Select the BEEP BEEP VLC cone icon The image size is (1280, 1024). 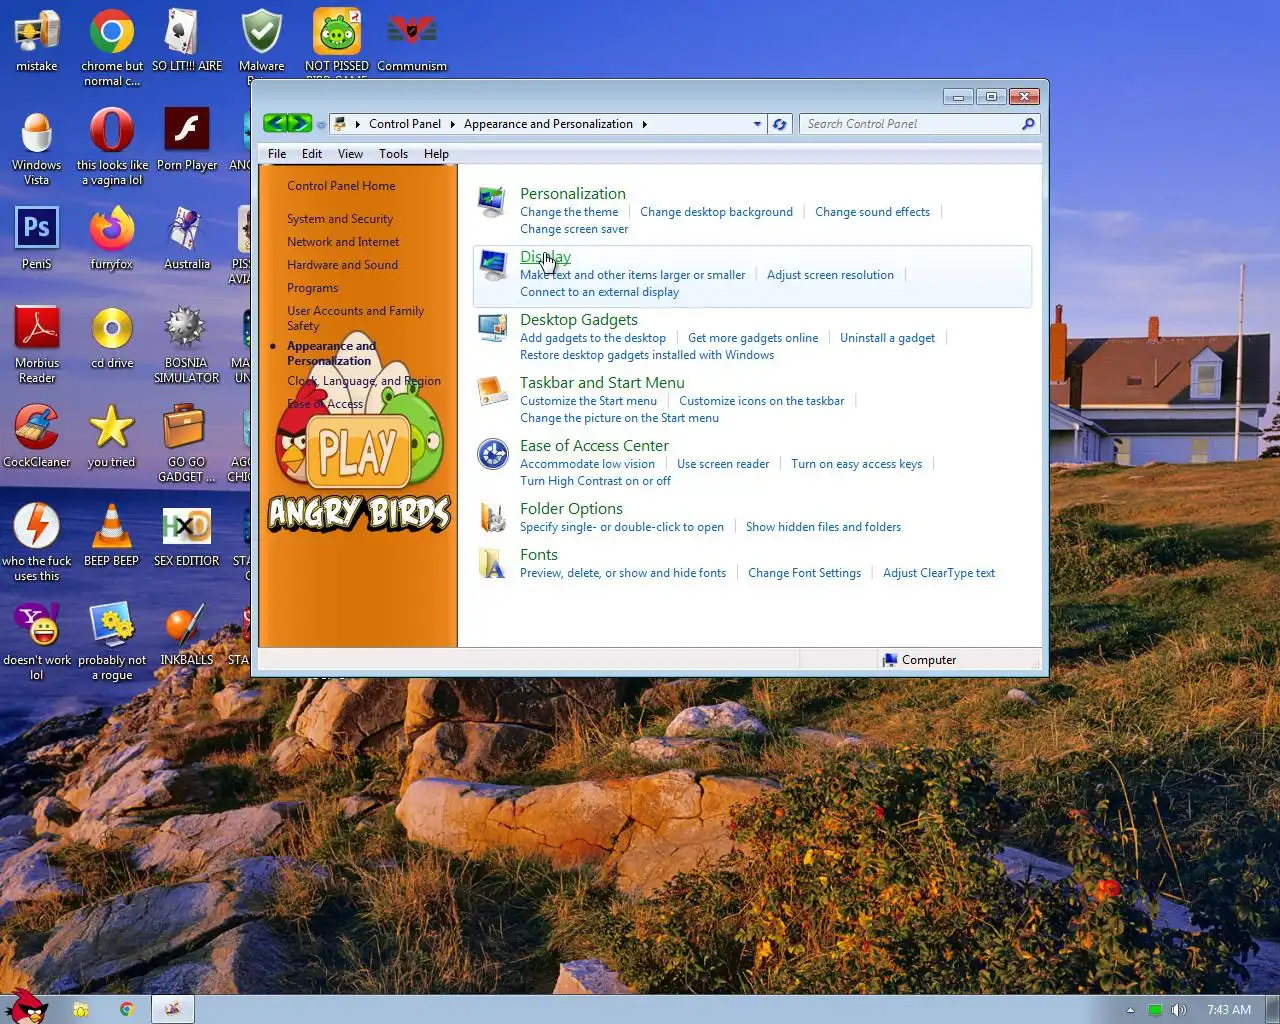[x=112, y=535]
